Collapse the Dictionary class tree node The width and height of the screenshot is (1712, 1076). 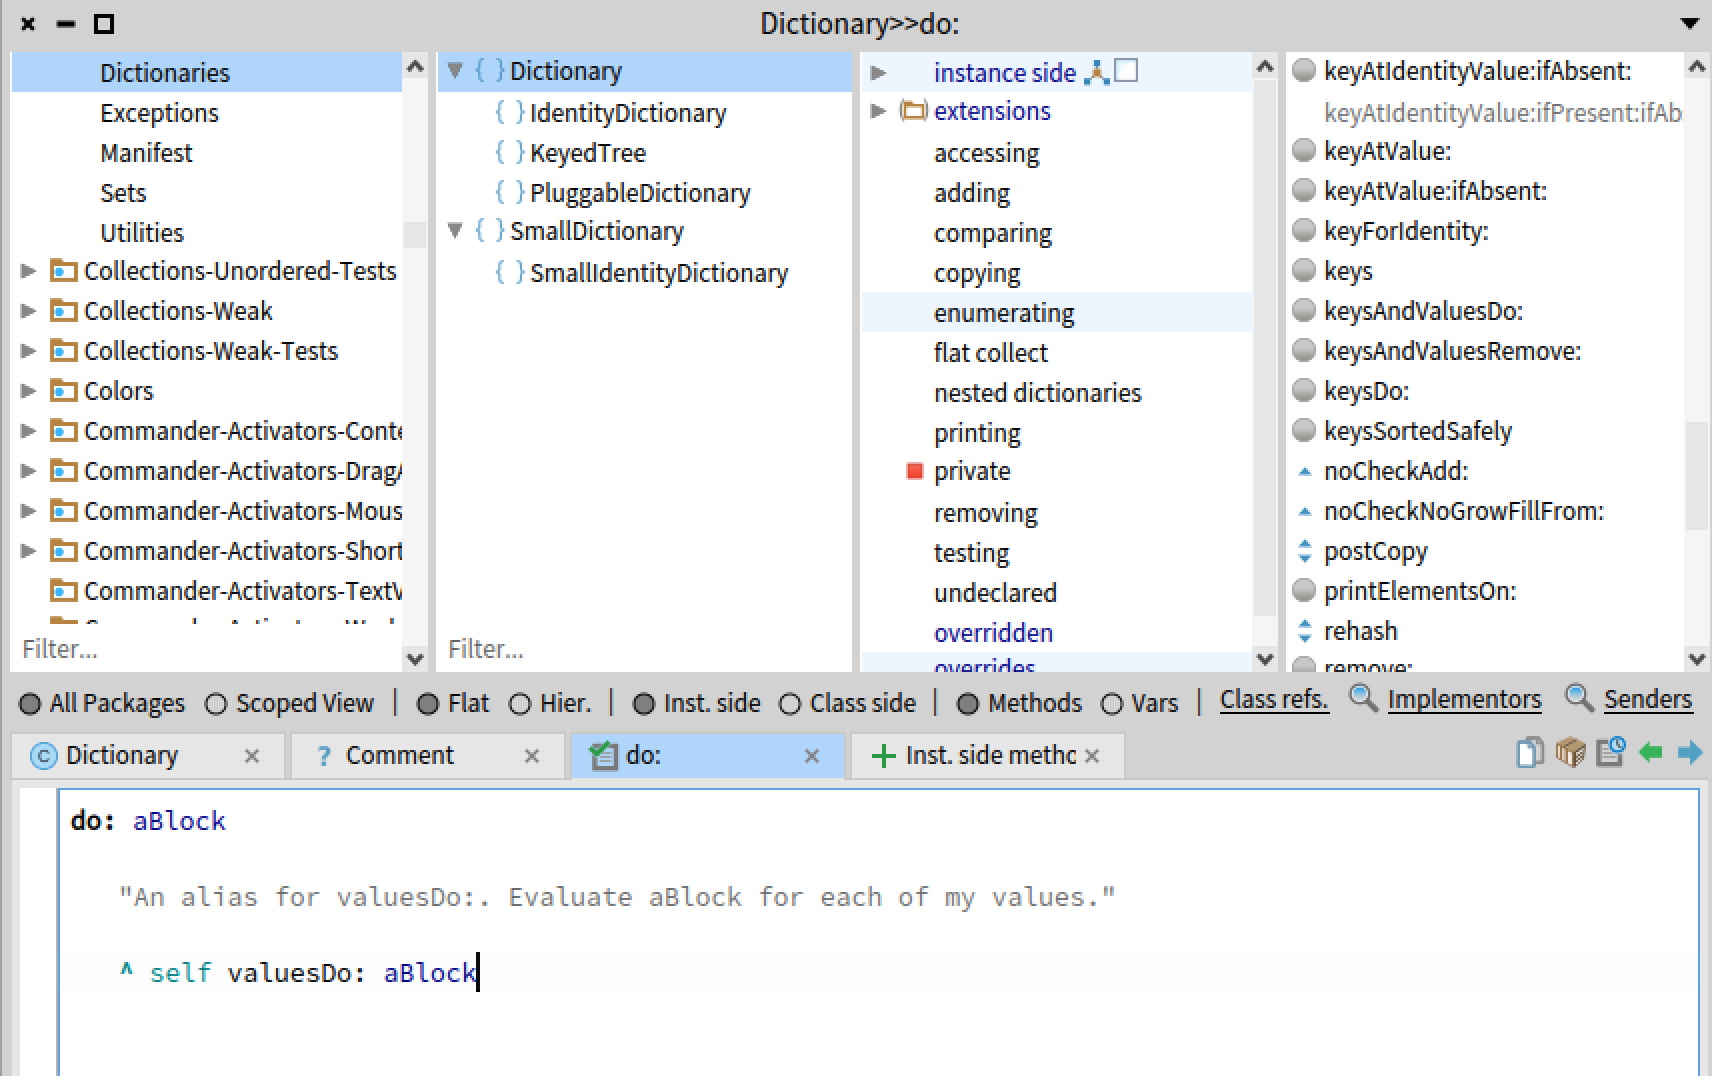[455, 71]
